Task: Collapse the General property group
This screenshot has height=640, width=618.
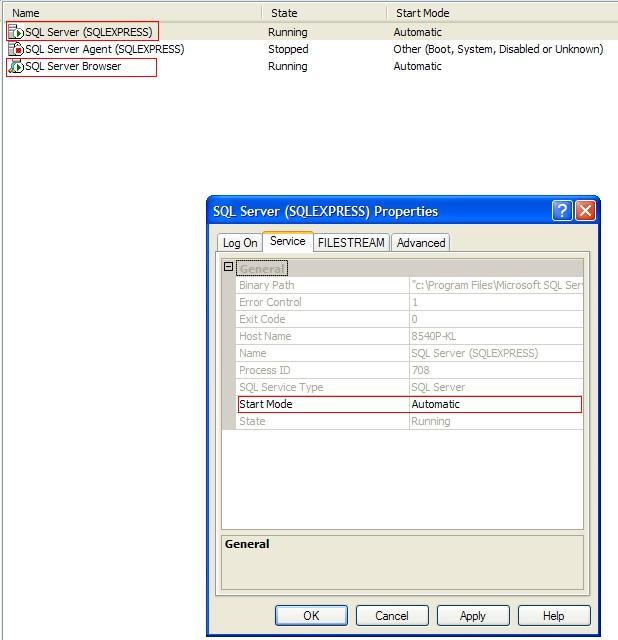Action: point(229,267)
